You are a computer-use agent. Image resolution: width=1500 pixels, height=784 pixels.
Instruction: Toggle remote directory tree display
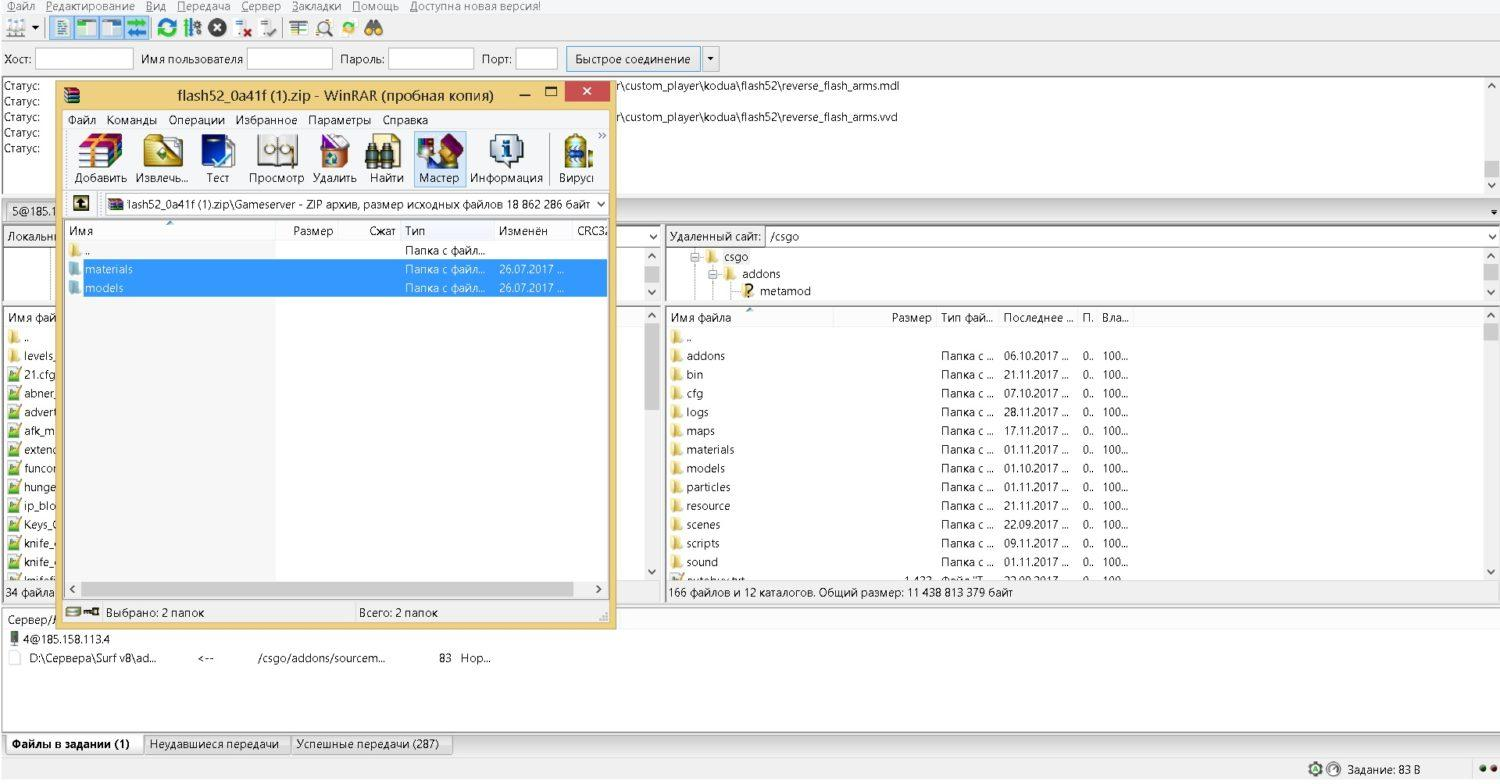111,28
